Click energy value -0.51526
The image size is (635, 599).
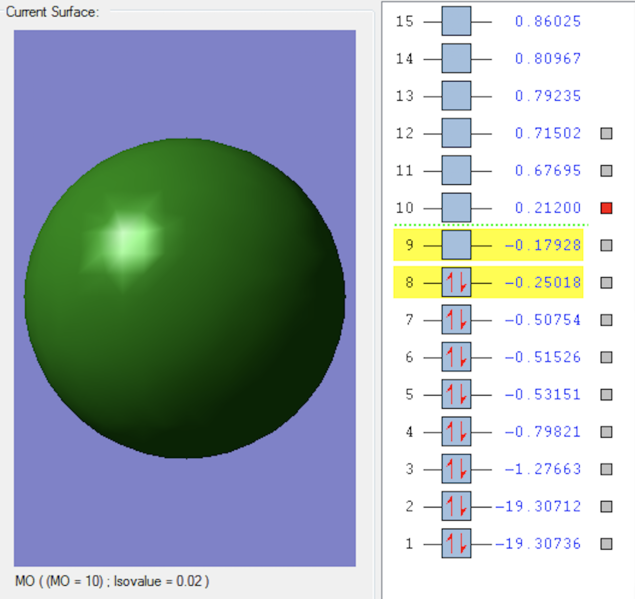coord(543,357)
